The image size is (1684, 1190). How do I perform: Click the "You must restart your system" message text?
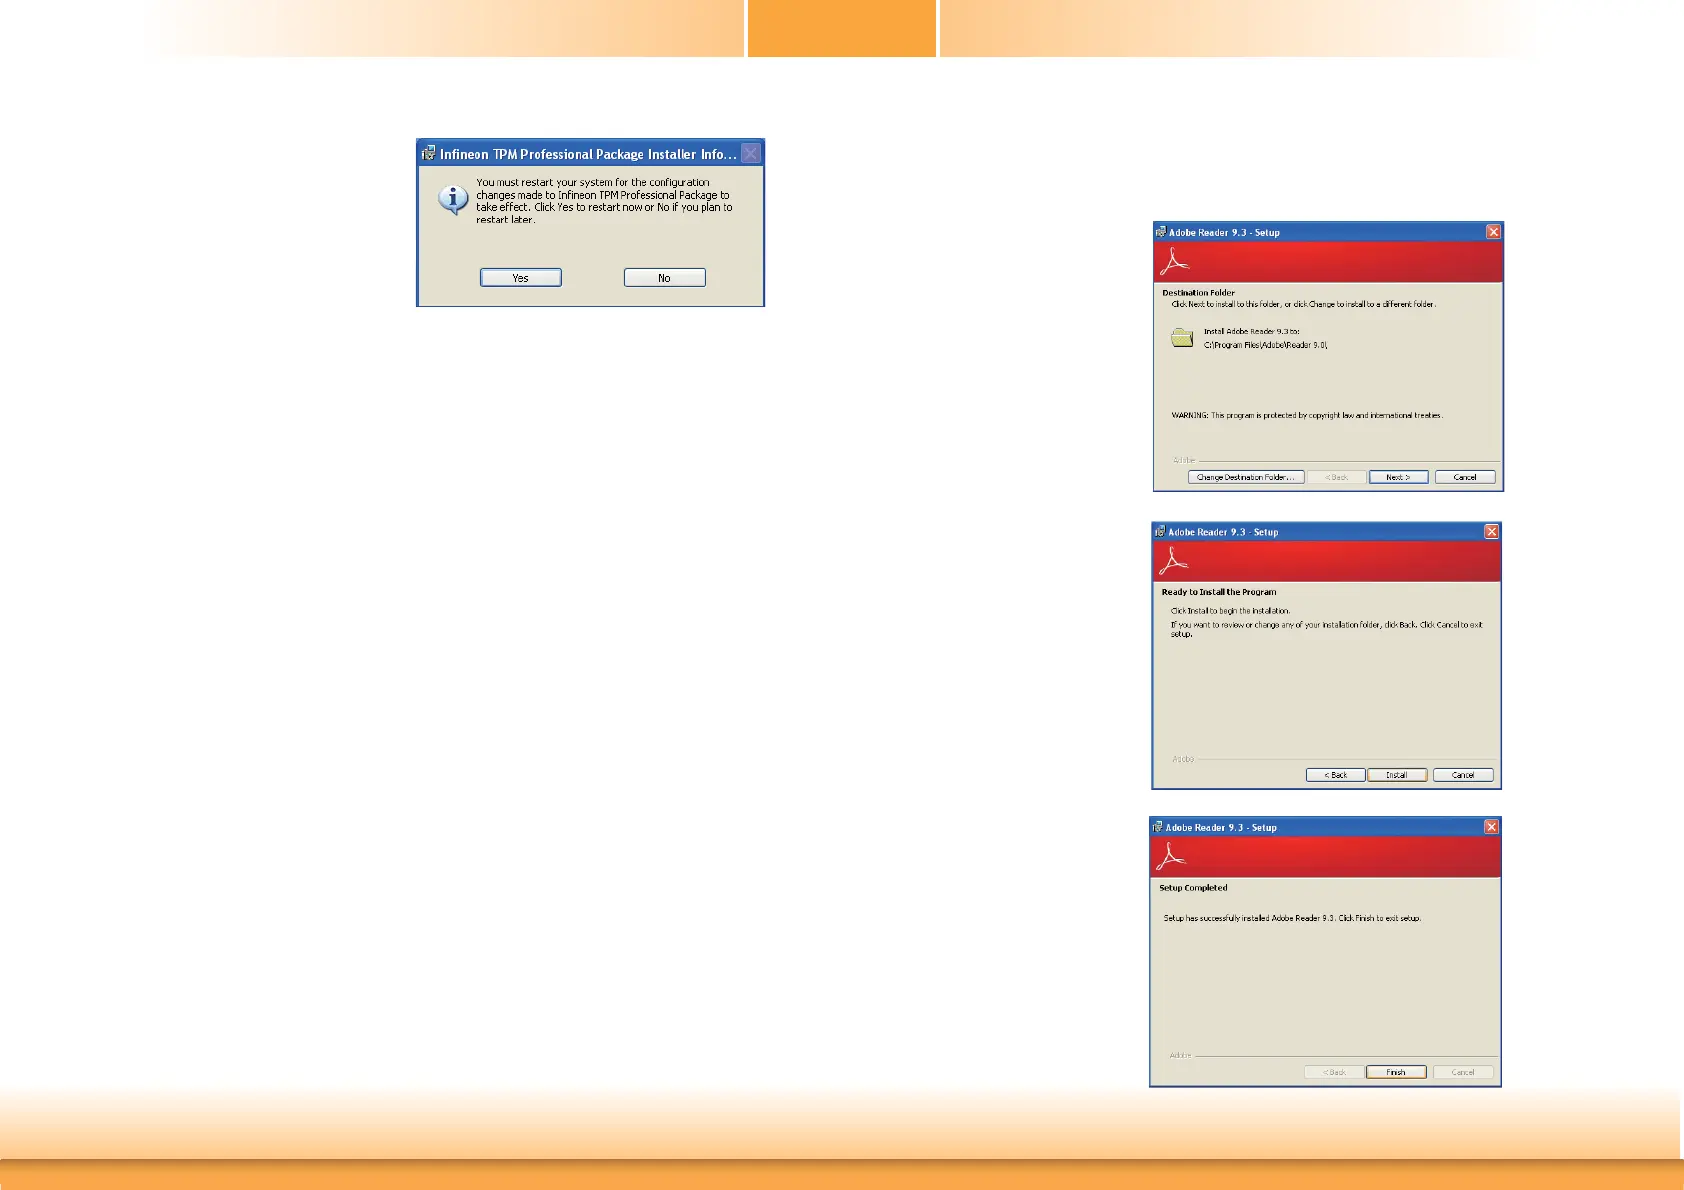pos(604,201)
